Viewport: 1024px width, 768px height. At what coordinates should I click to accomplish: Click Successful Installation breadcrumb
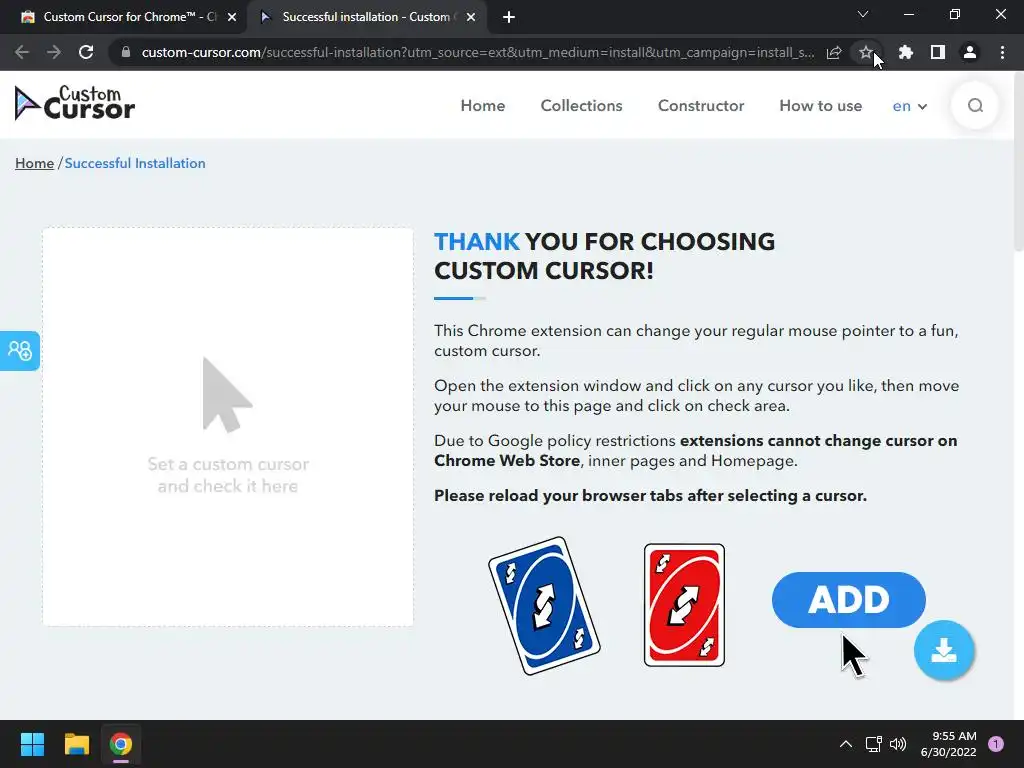click(135, 163)
